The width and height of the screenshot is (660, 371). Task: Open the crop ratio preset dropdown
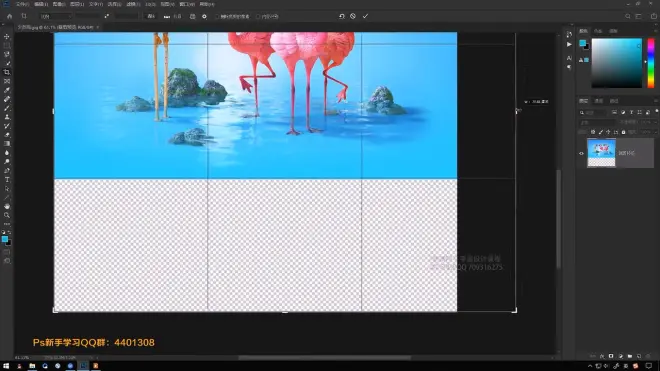[x=55, y=16]
